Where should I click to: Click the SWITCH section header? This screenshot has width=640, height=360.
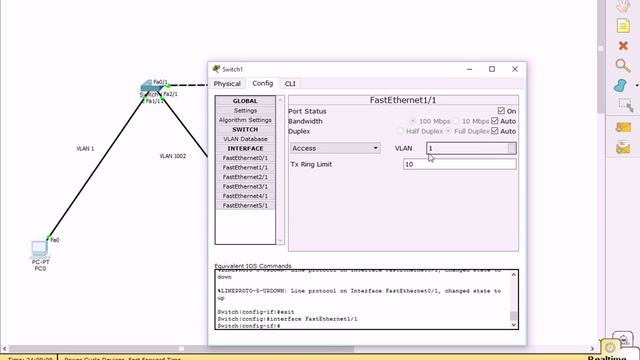245,129
